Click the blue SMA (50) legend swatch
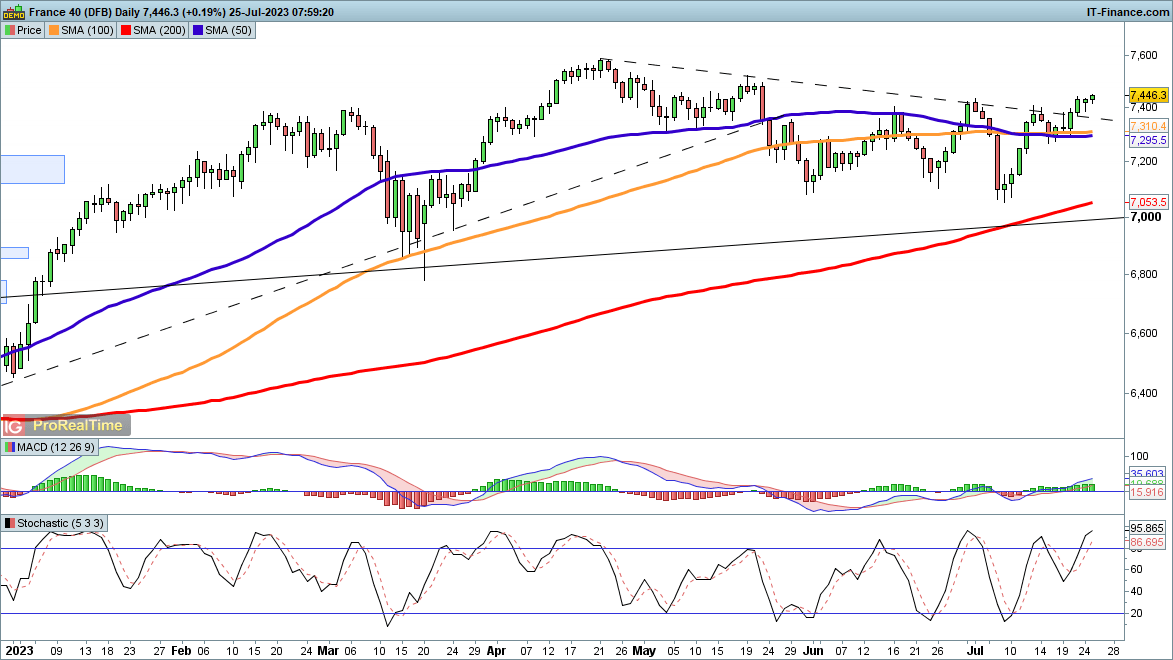1173x660 pixels. pyautogui.click(x=197, y=30)
